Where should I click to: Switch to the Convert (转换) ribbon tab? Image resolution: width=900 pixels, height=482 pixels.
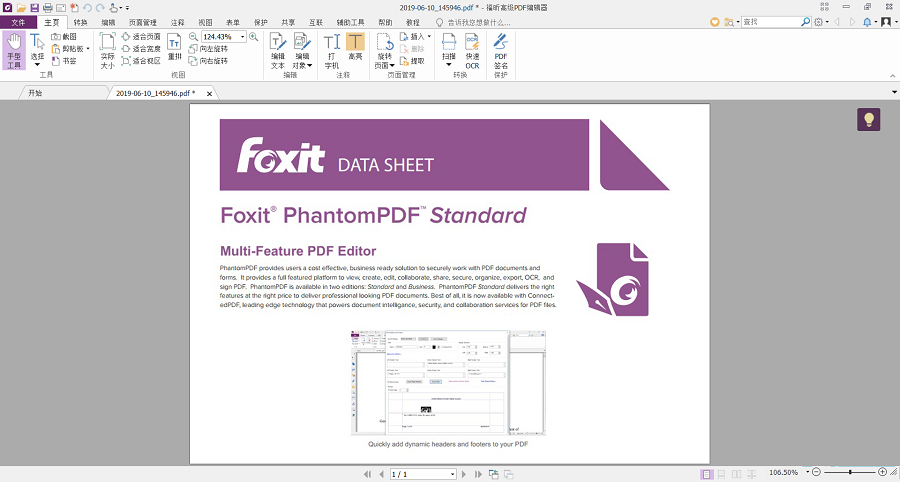pos(80,22)
